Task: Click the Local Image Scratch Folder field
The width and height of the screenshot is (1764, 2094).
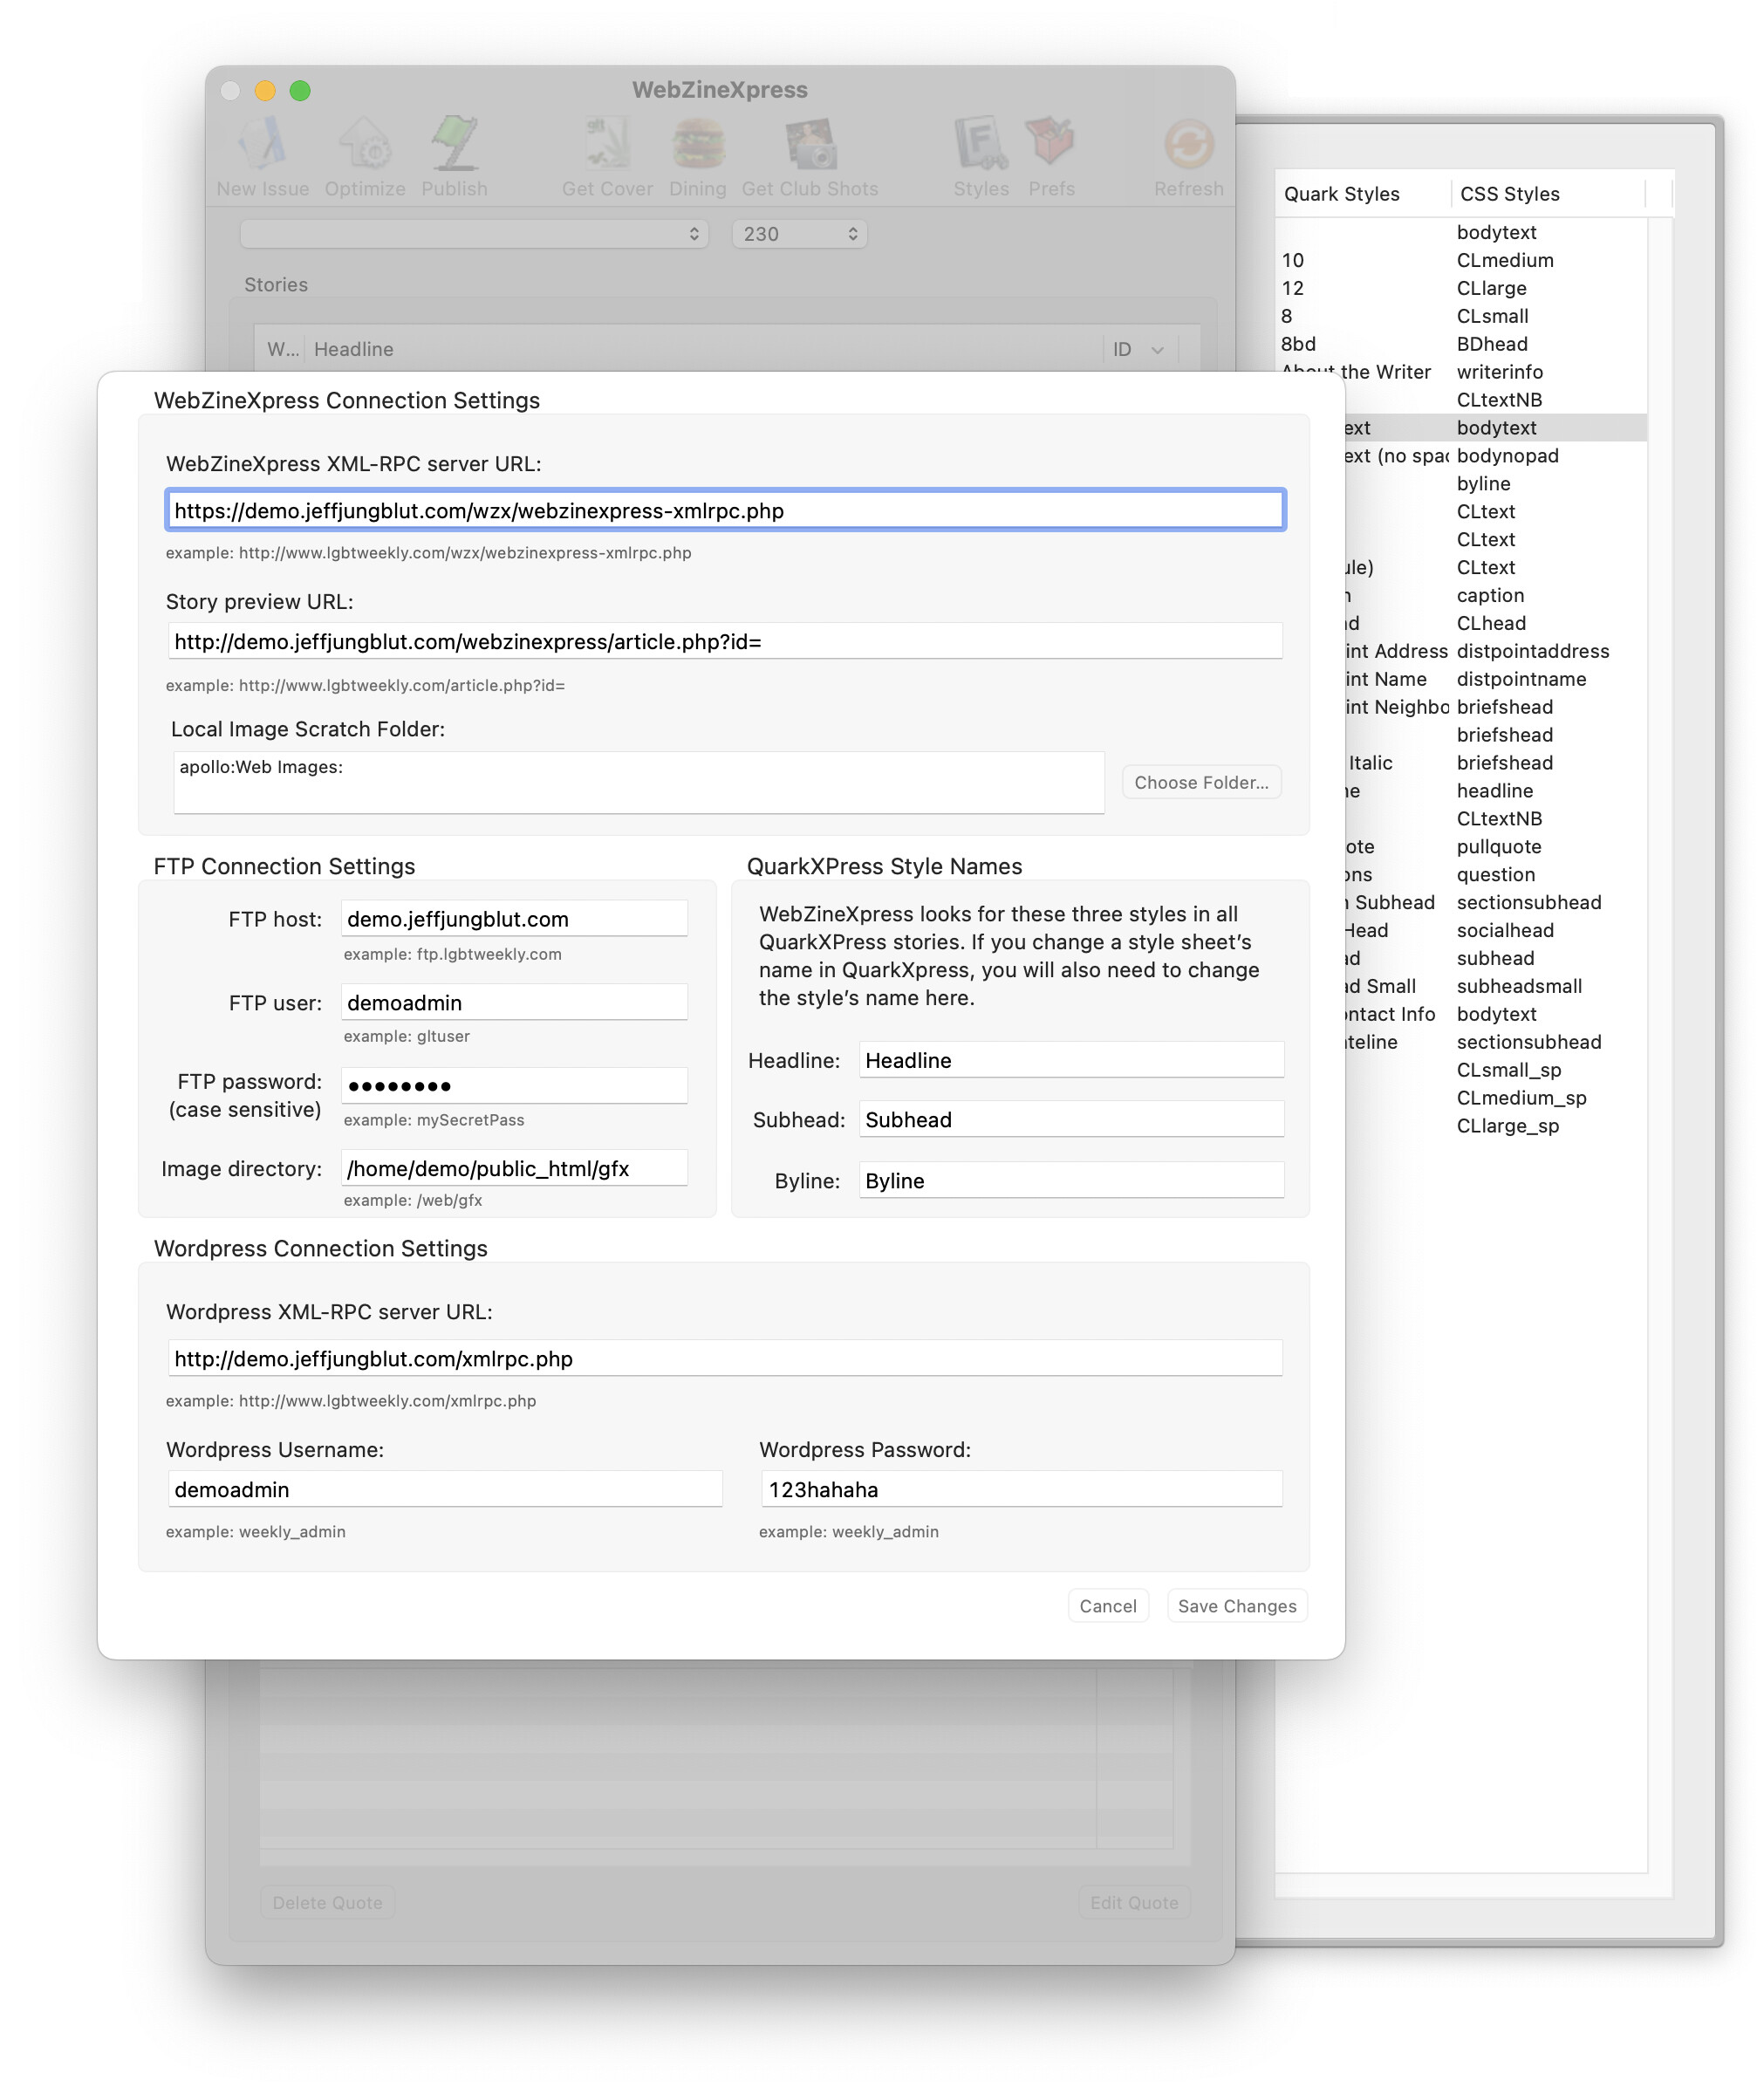Action: pos(639,783)
